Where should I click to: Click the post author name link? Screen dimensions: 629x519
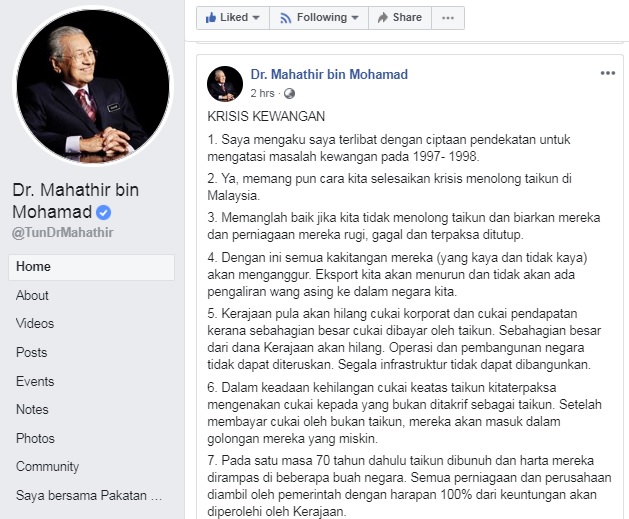[329, 75]
